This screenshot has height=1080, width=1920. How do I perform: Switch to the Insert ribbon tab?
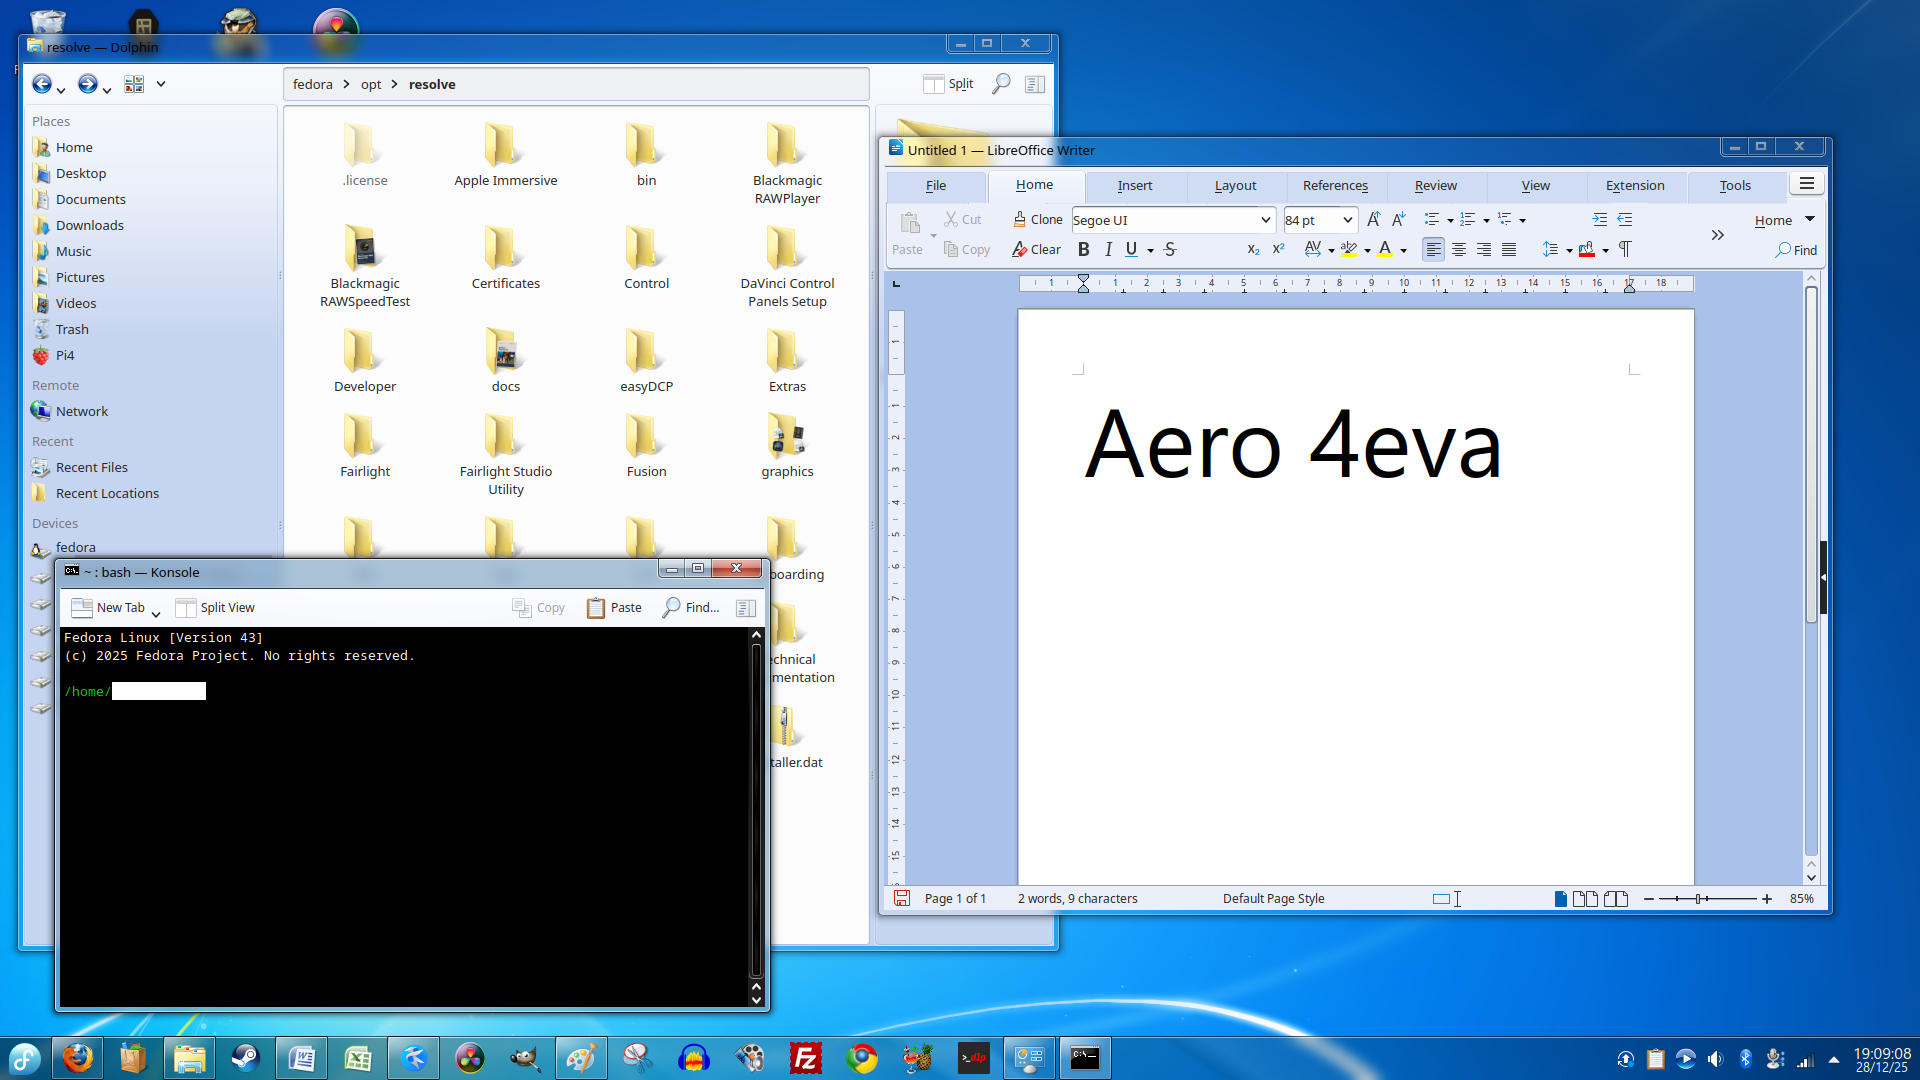1134,186
